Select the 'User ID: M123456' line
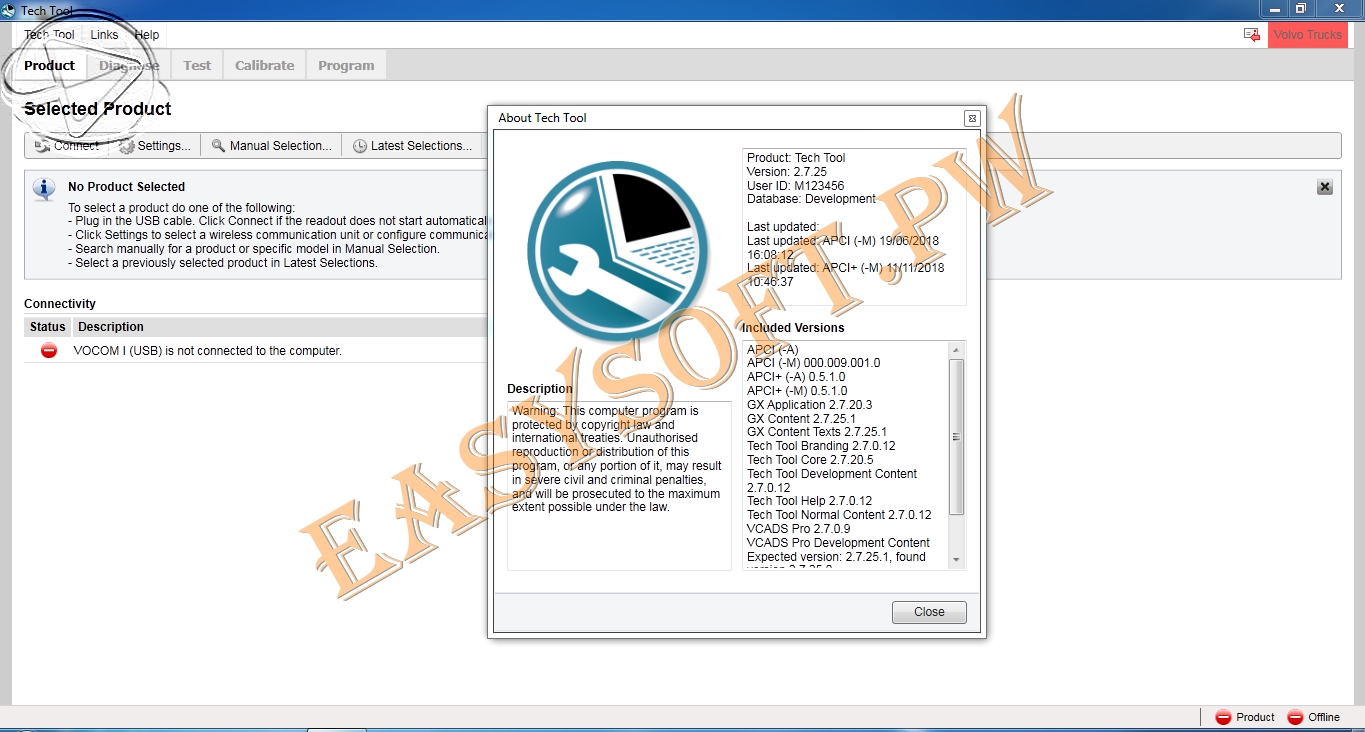The image size is (1365, 732). pos(796,186)
